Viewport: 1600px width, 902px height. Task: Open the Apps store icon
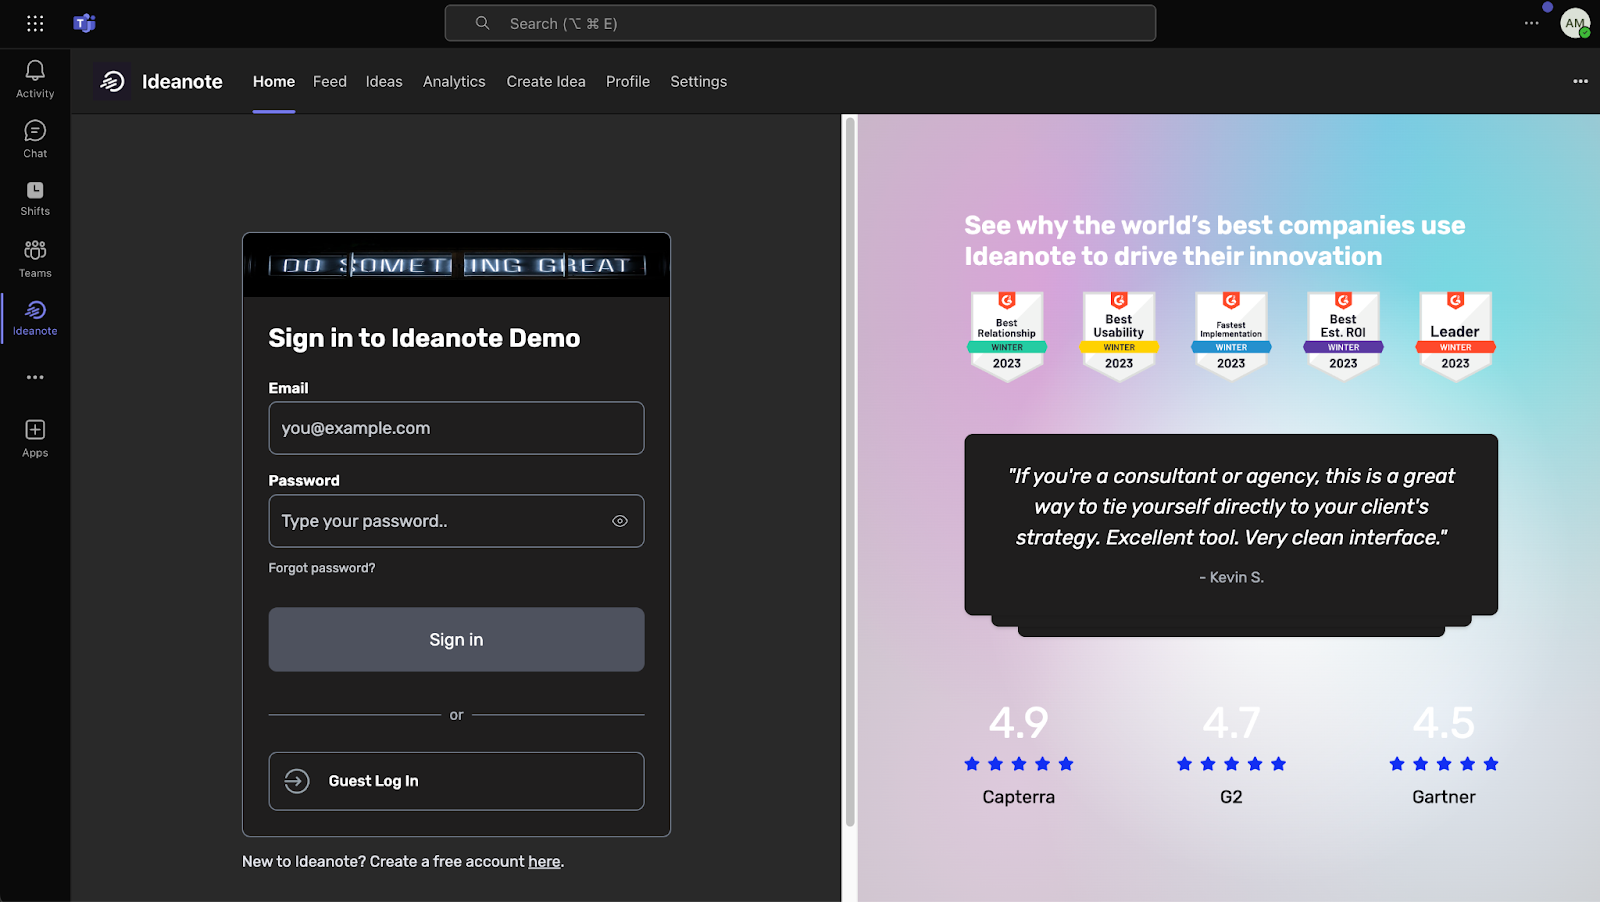(35, 438)
